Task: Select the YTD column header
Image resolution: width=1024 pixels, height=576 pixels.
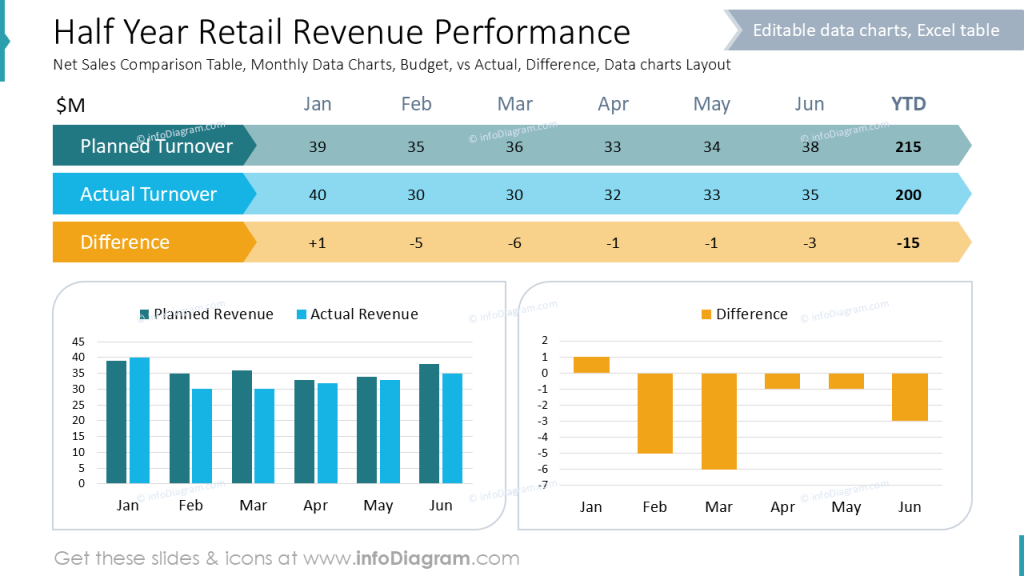Action: 907,103
